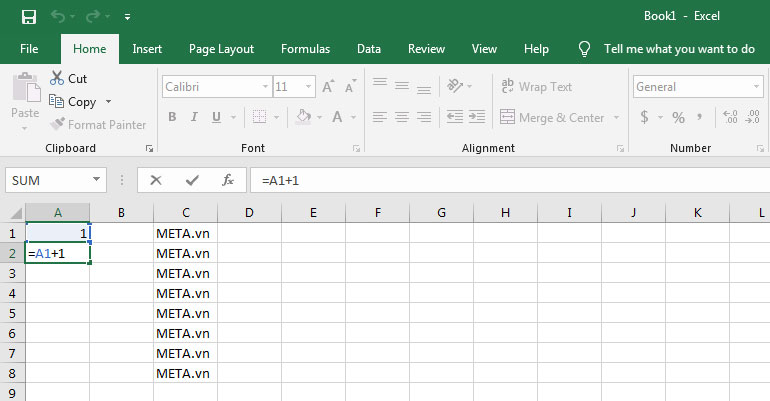Click Increase Font Size icon
This screenshot has height=401, width=770.
[329, 87]
